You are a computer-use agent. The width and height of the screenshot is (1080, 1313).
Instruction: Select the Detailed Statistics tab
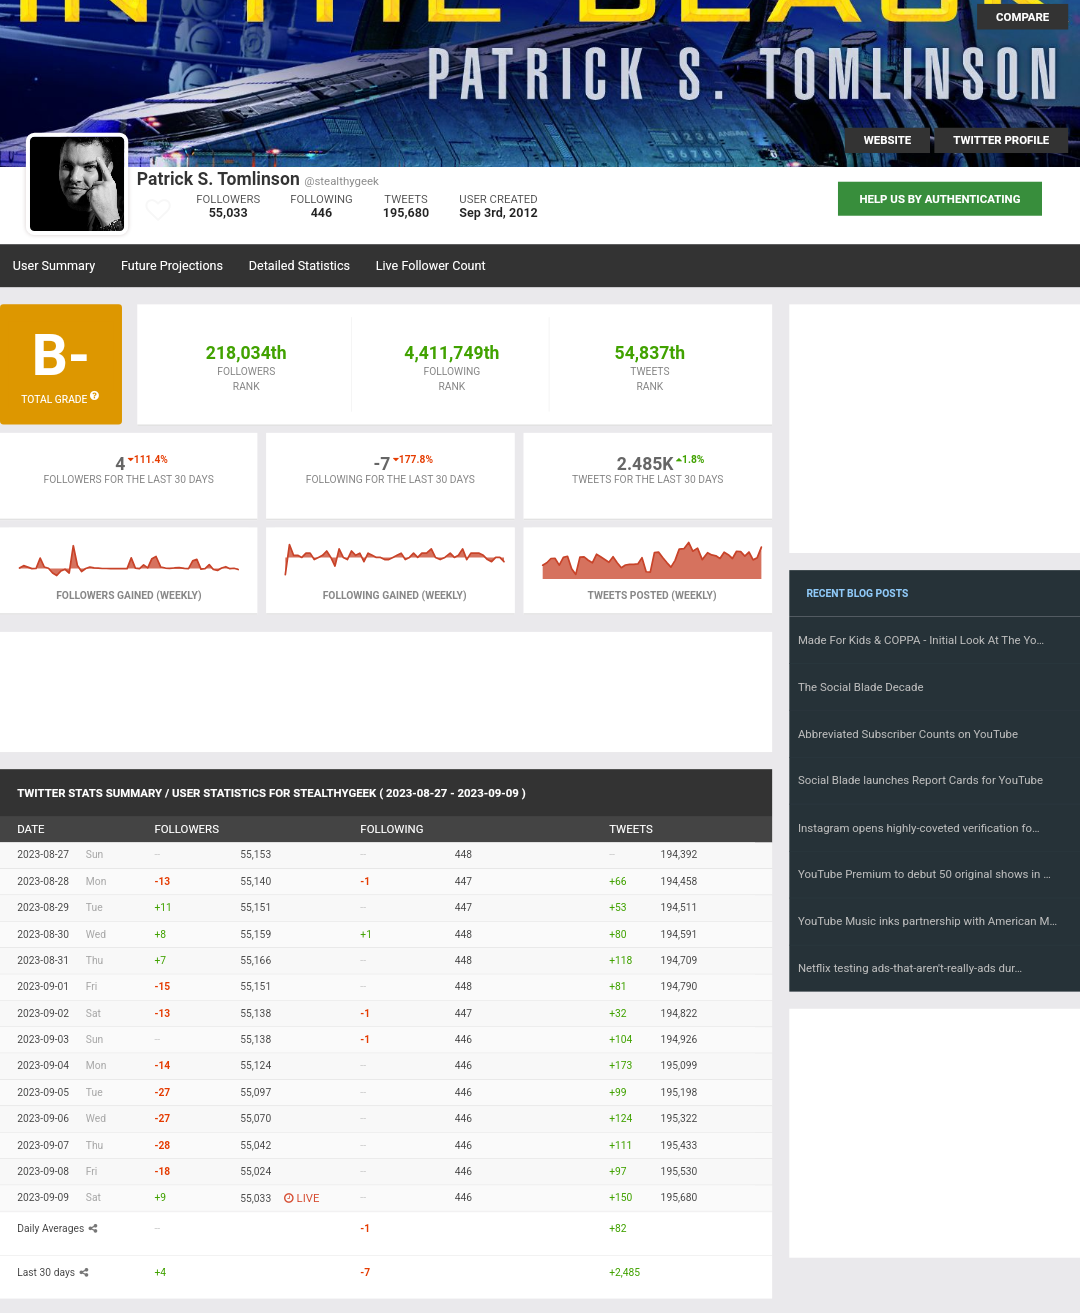coord(299,266)
